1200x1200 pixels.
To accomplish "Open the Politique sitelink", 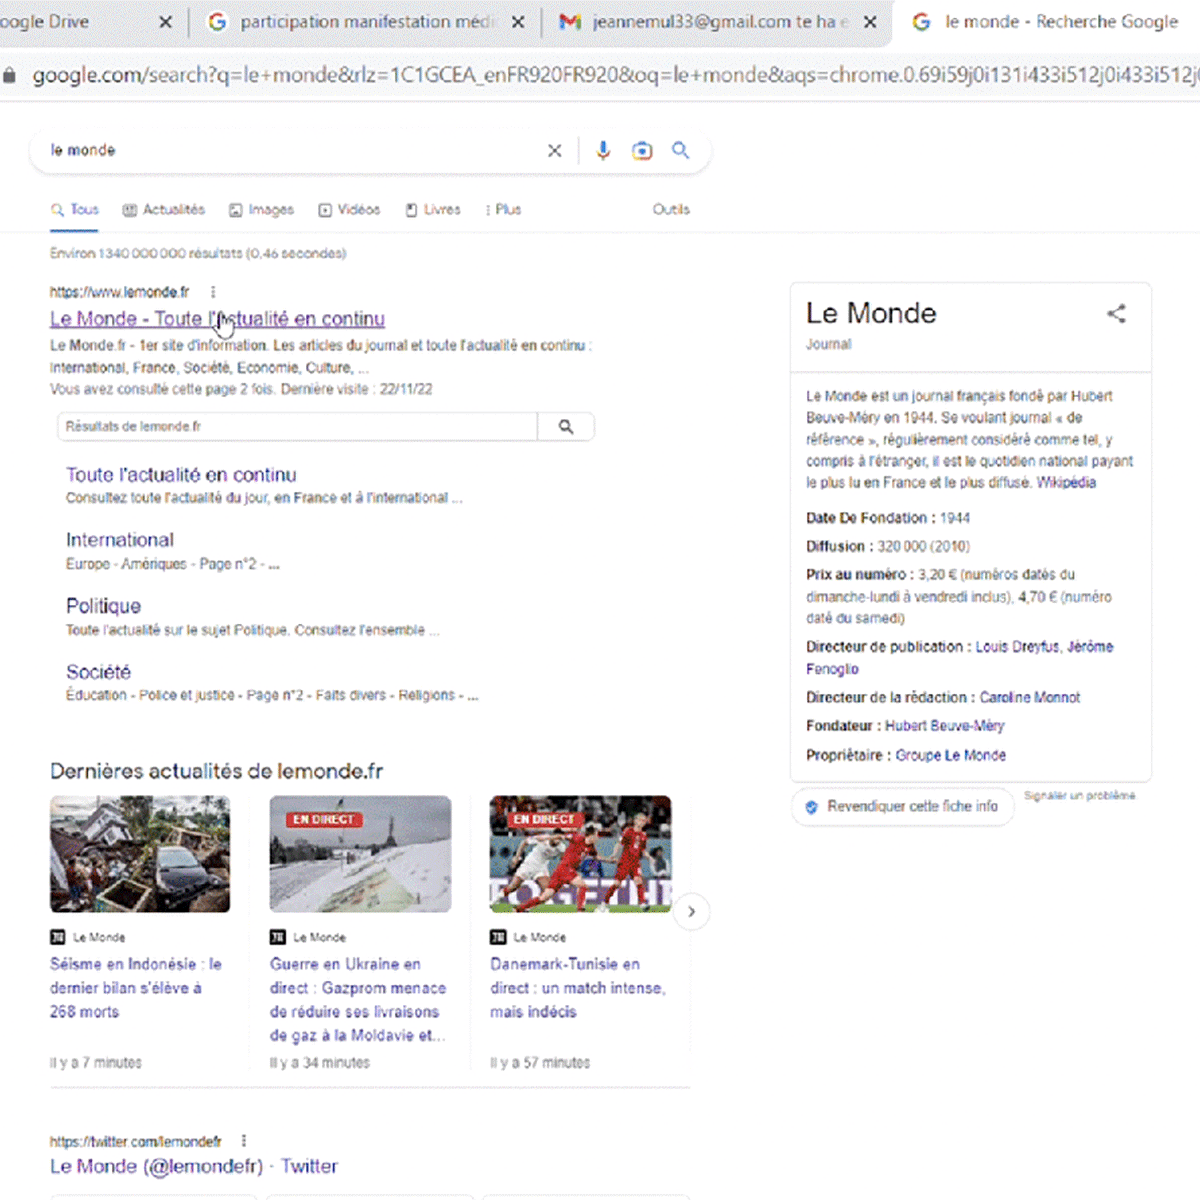I will tap(103, 606).
